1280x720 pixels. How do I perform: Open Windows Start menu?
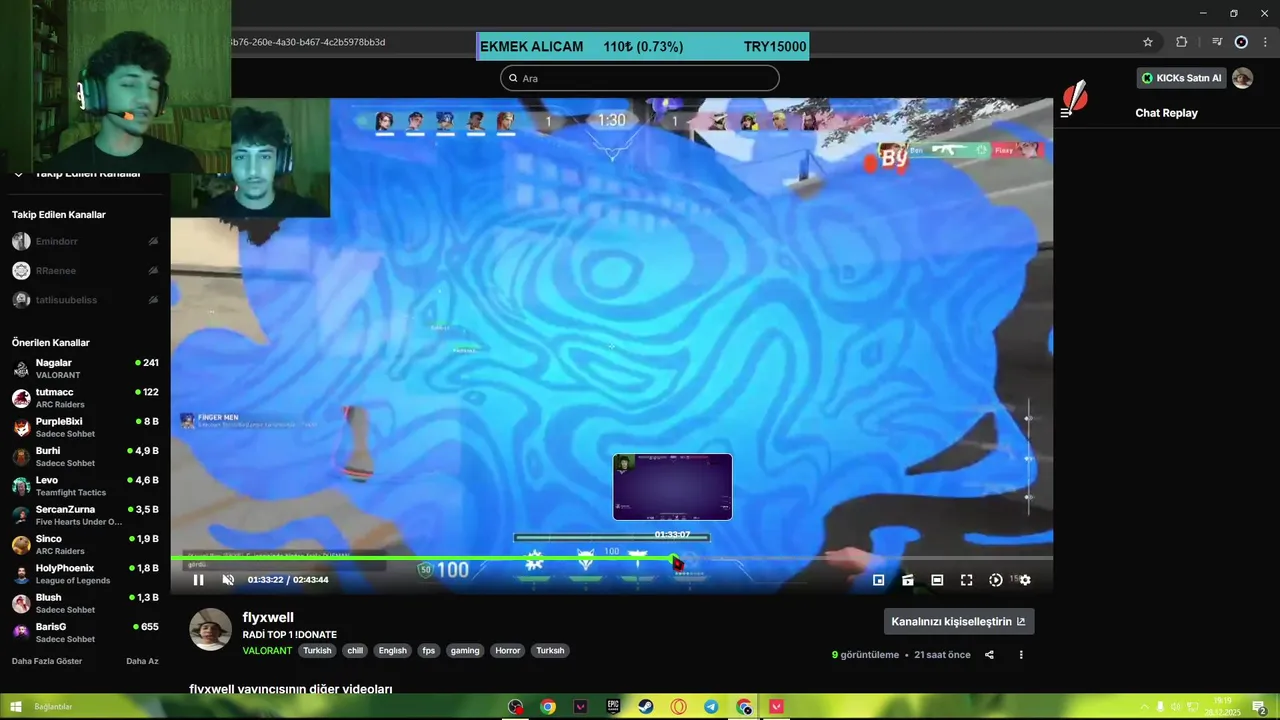tap(16, 707)
